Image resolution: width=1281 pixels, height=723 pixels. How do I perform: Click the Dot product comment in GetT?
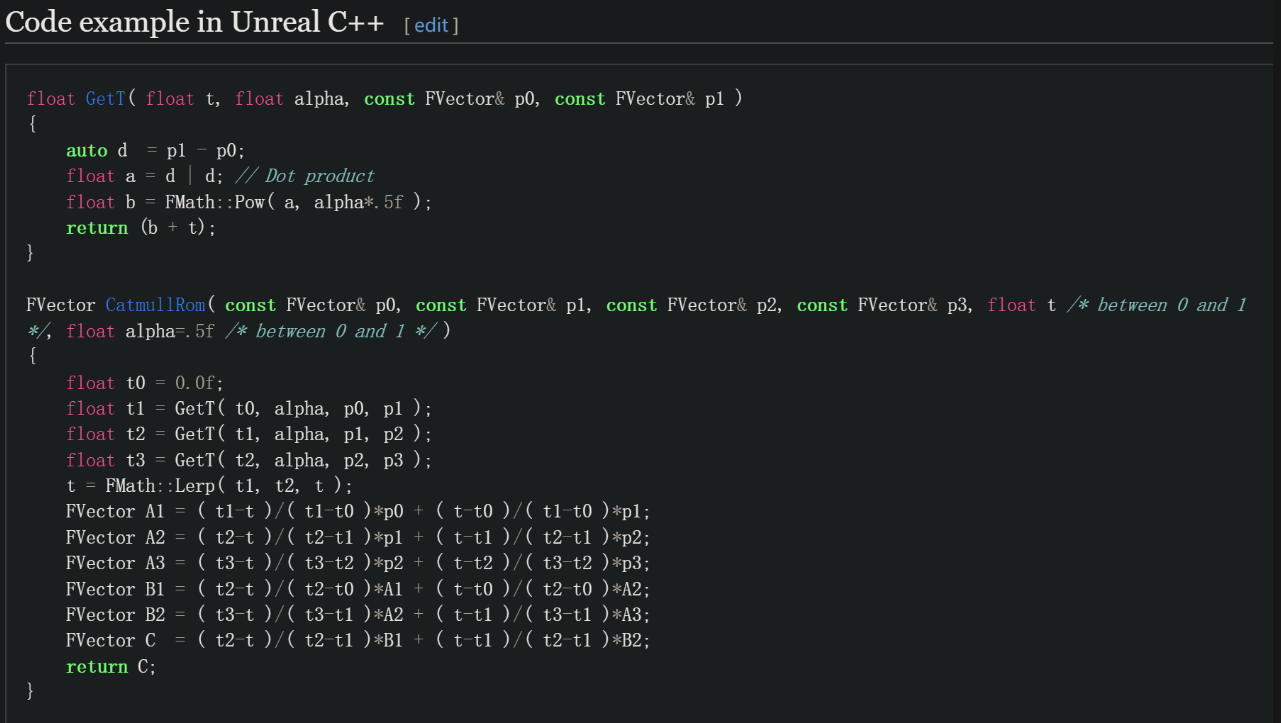[x=304, y=175]
